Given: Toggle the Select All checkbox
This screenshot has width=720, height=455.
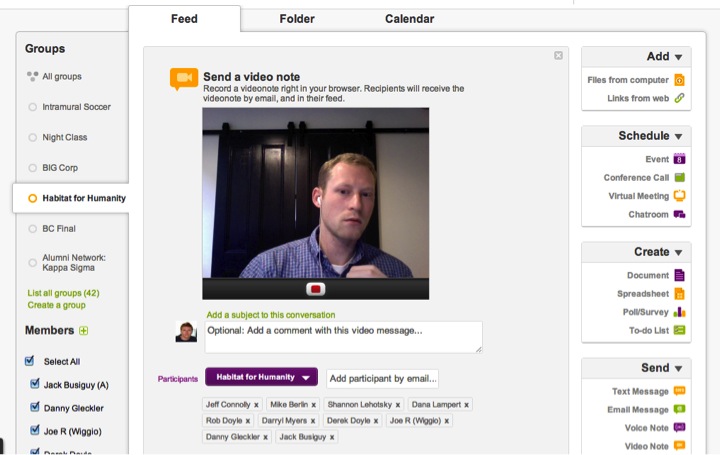Looking at the screenshot, I should 30,361.
